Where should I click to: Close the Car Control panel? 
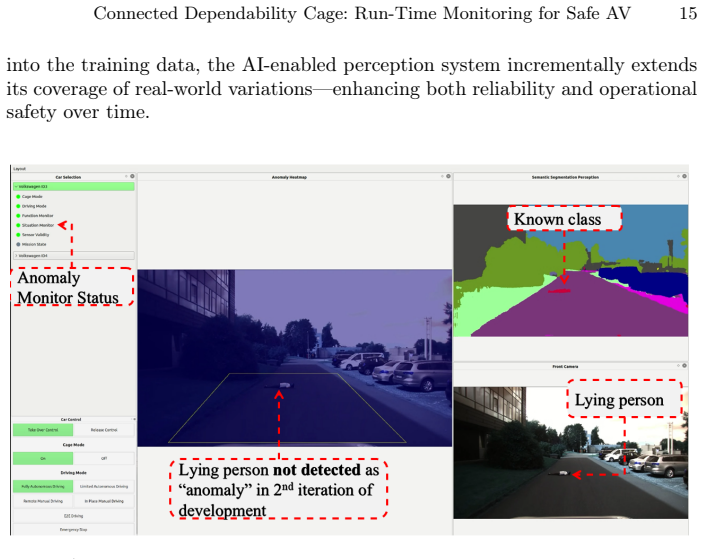(x=134, y=419)
